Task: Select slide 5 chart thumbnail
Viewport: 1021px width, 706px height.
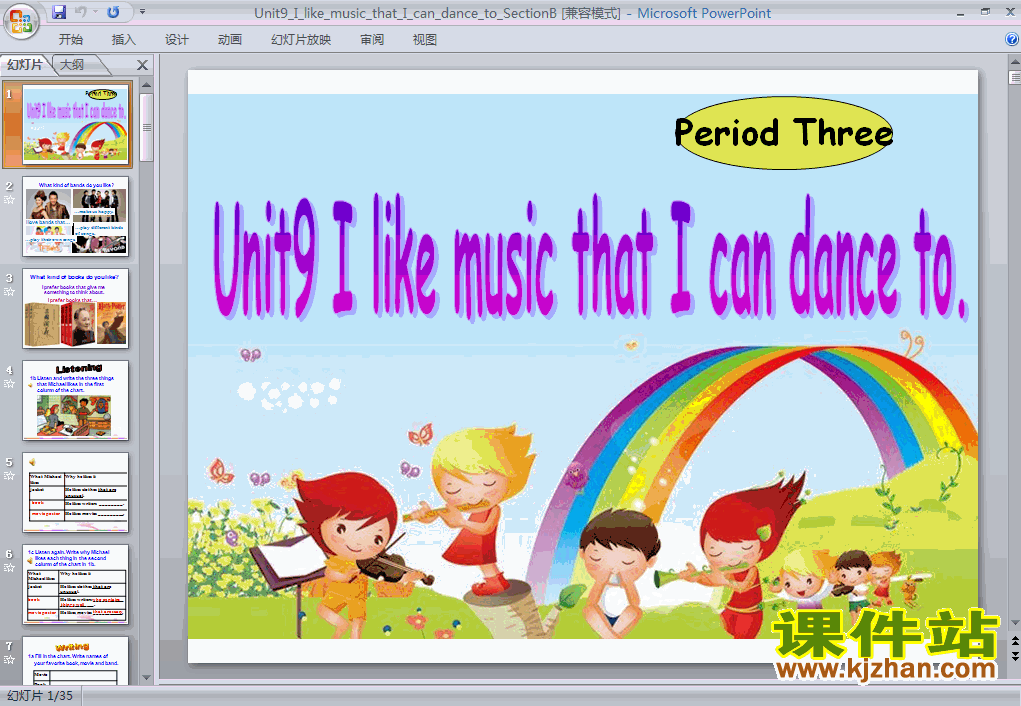Action: pos(76,492)
